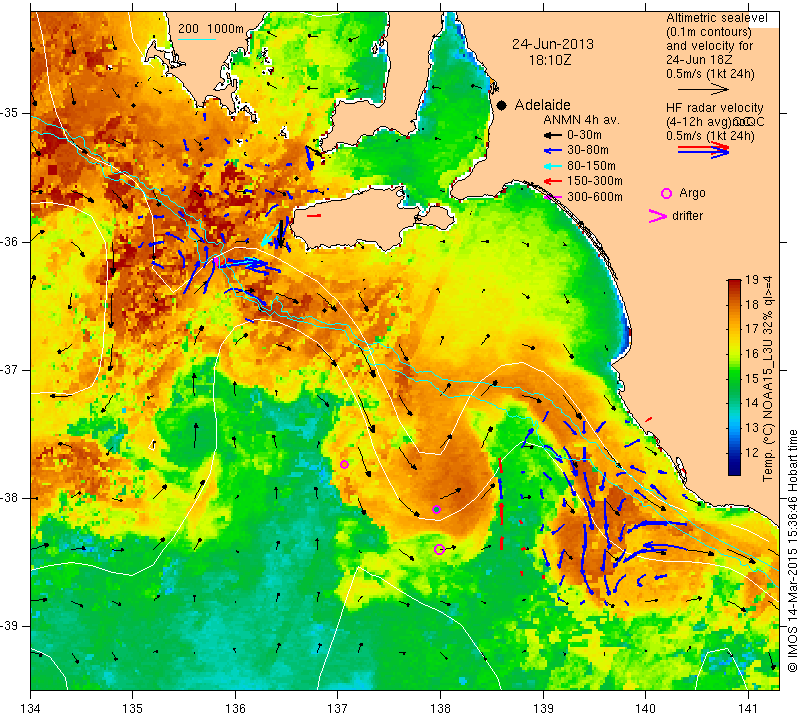The width and height of the screenshot is (800, 720).
Task: Click the temperature colorbar at 15
Action: click(734, 378)
